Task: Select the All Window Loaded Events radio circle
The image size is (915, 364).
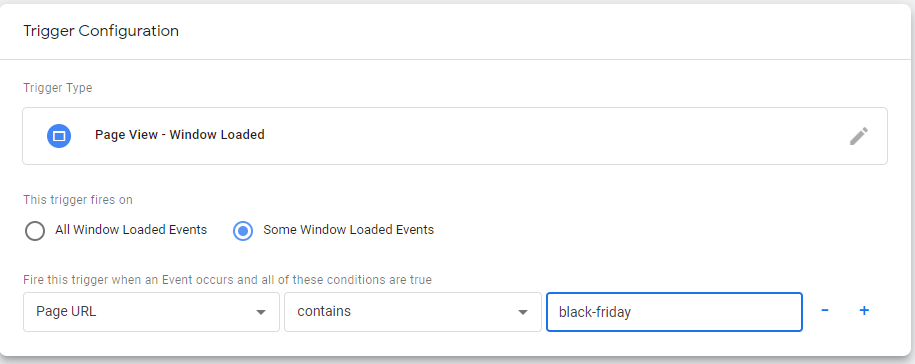Action: 35,231
